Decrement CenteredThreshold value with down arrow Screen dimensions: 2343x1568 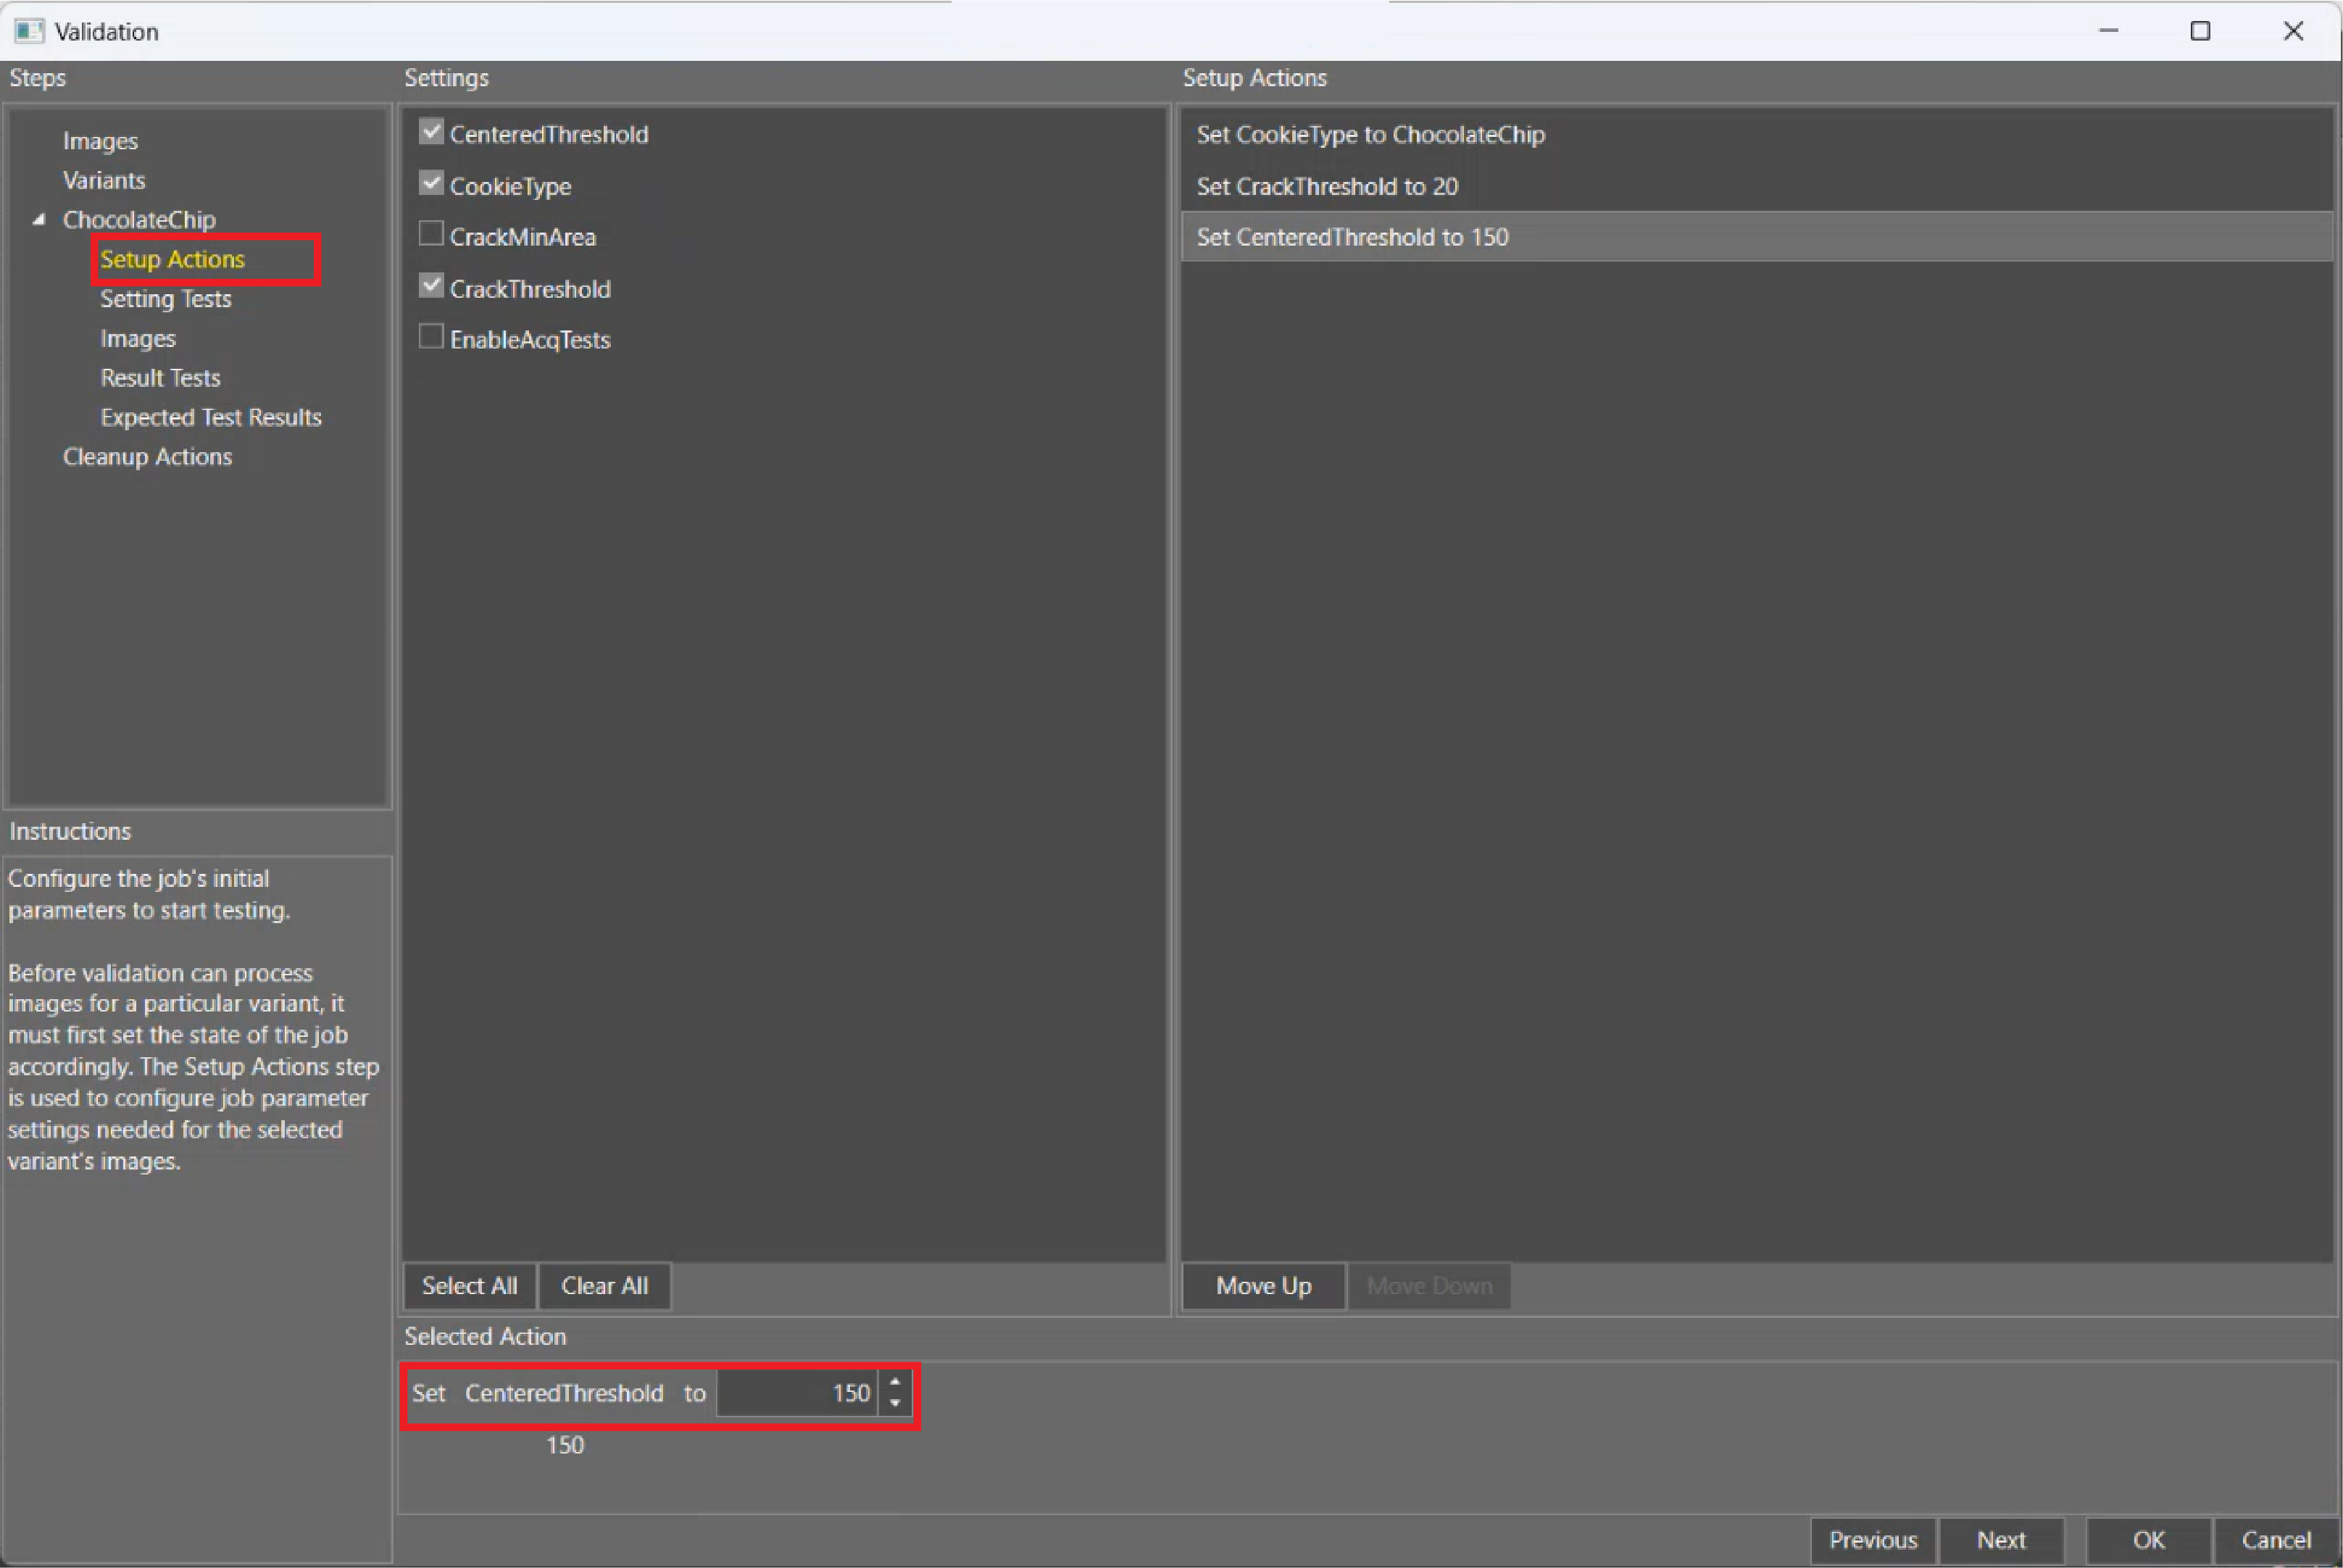[x=895, y=1404]
